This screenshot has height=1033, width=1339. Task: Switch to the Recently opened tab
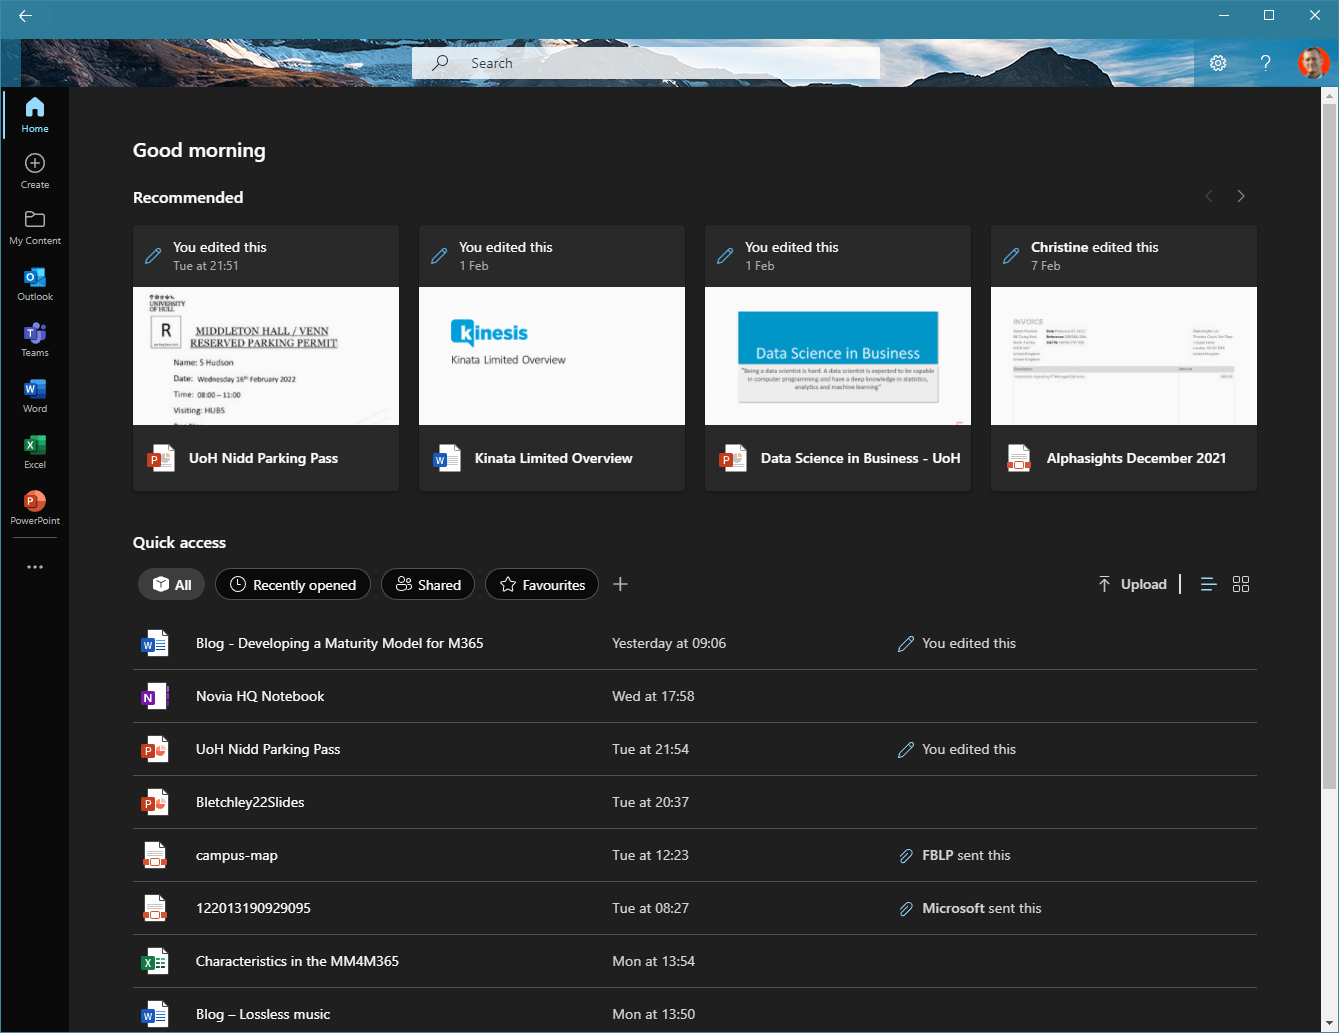(x=292, y=584)
